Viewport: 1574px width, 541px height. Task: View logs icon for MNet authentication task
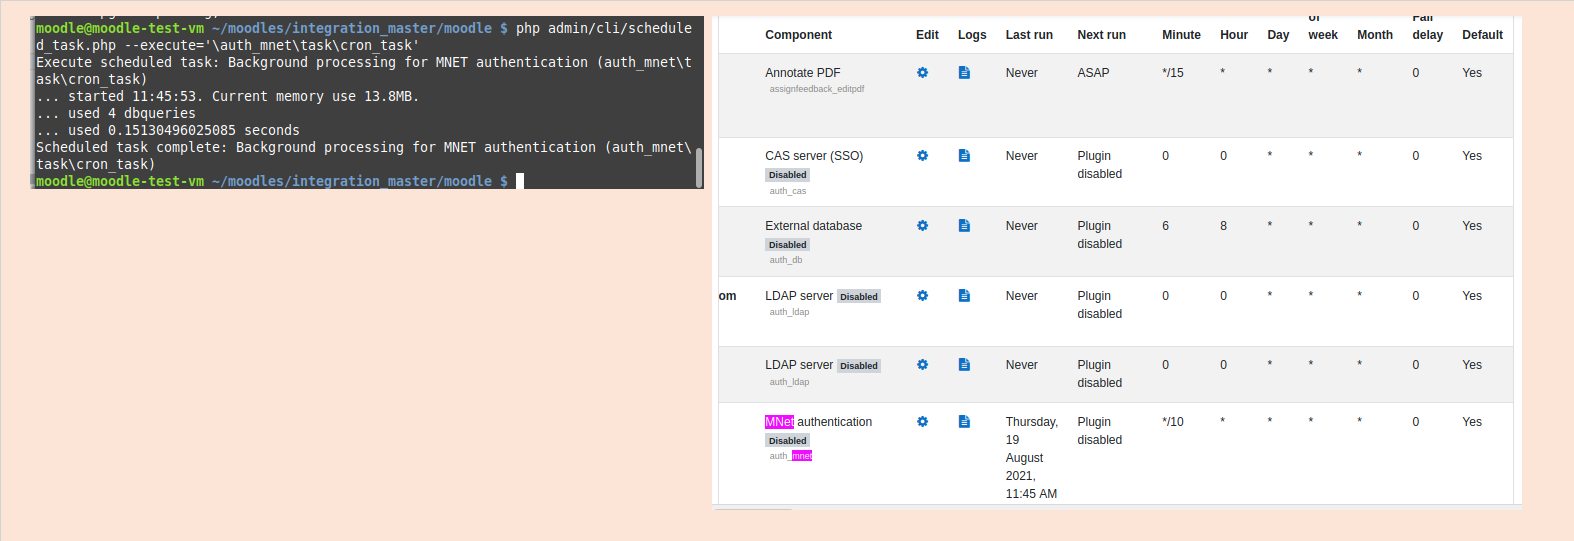pyautogui.click(x=964, y=422)
